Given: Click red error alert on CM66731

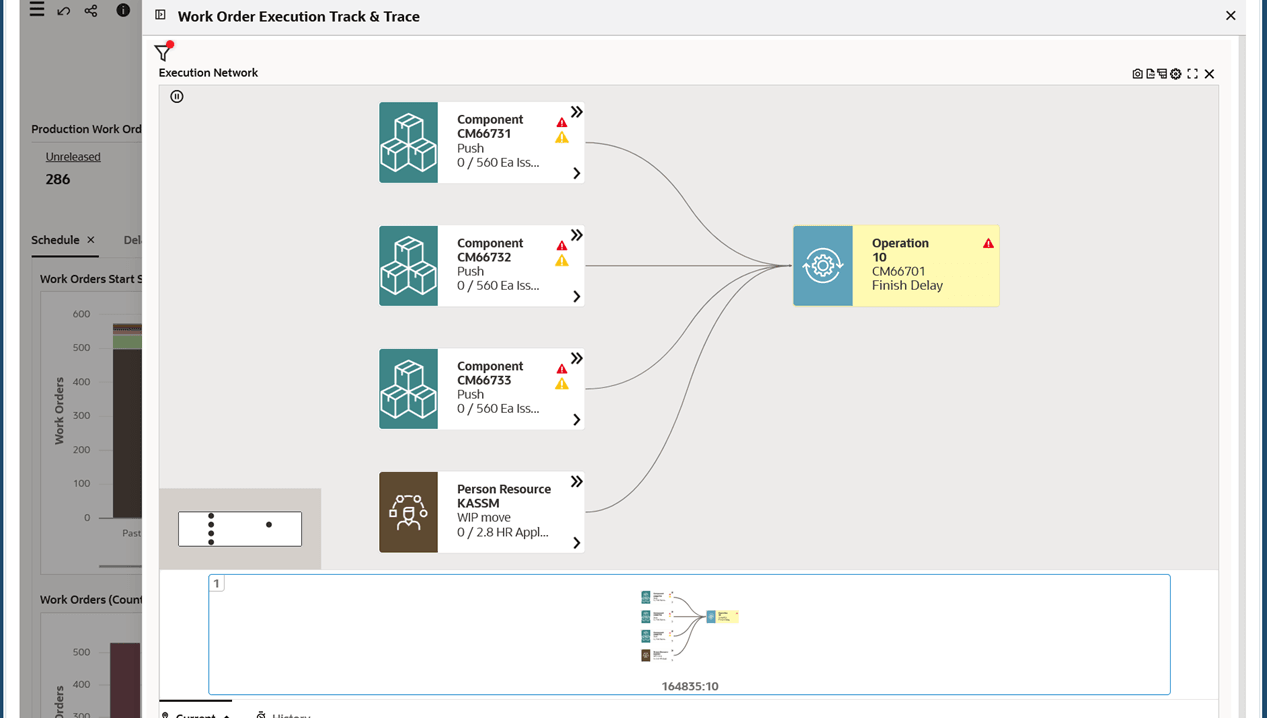Looking at the screenshot, I should pyautogui.click(x=562, y=122).
